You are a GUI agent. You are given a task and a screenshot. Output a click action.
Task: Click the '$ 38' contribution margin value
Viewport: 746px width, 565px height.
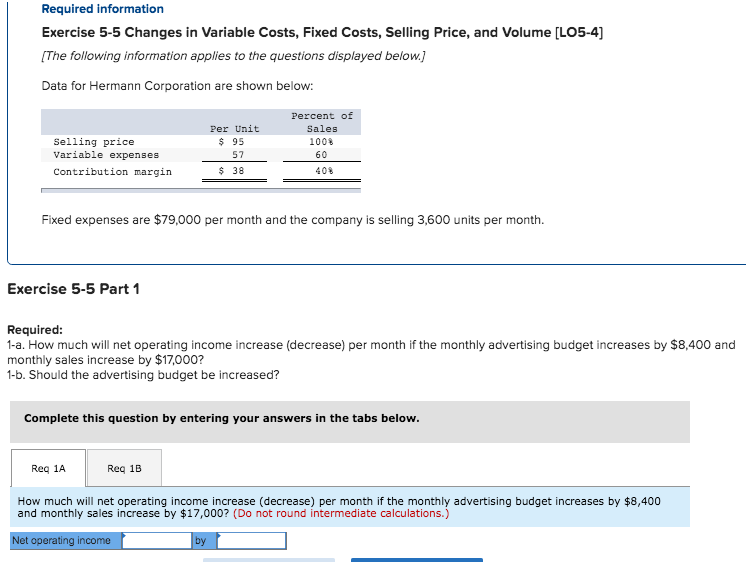pyautogui.click(x=231, y=170)
